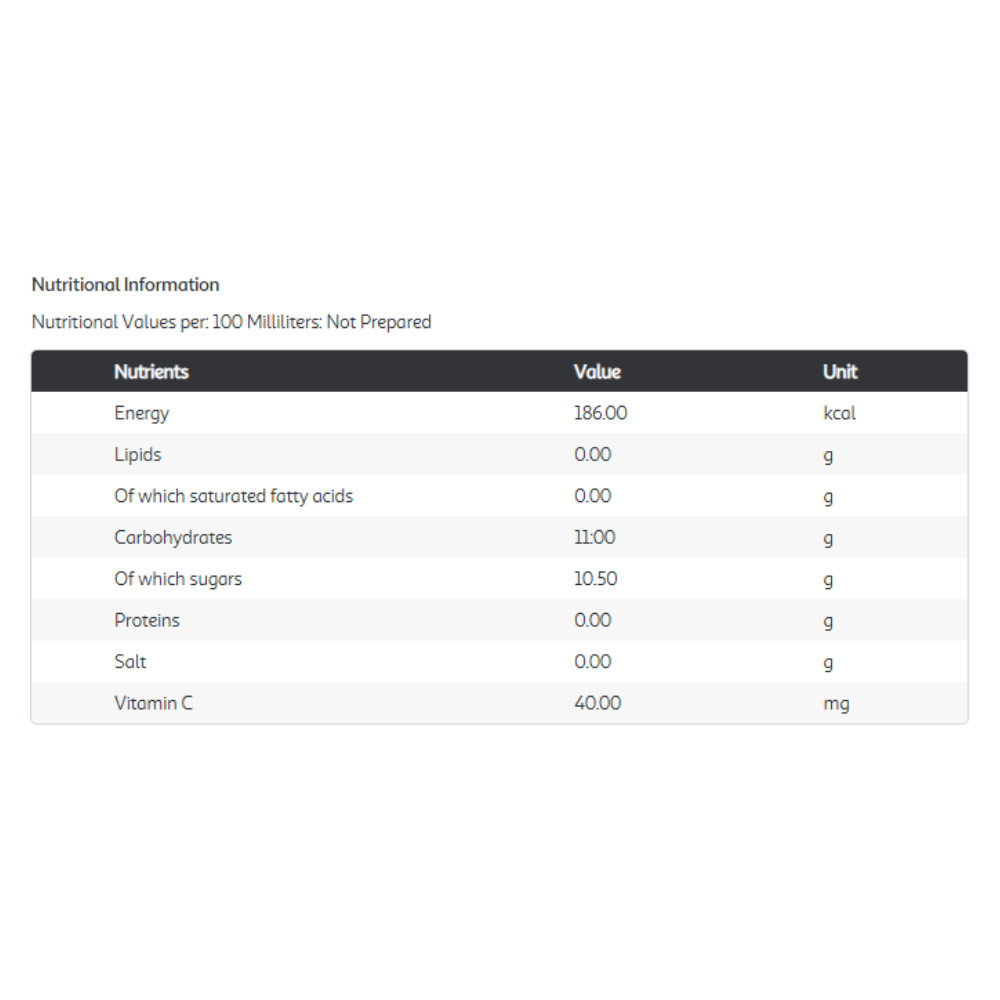1000x1000 pixels.
Task: Click the Unit column header
Action: coord(840,372)
